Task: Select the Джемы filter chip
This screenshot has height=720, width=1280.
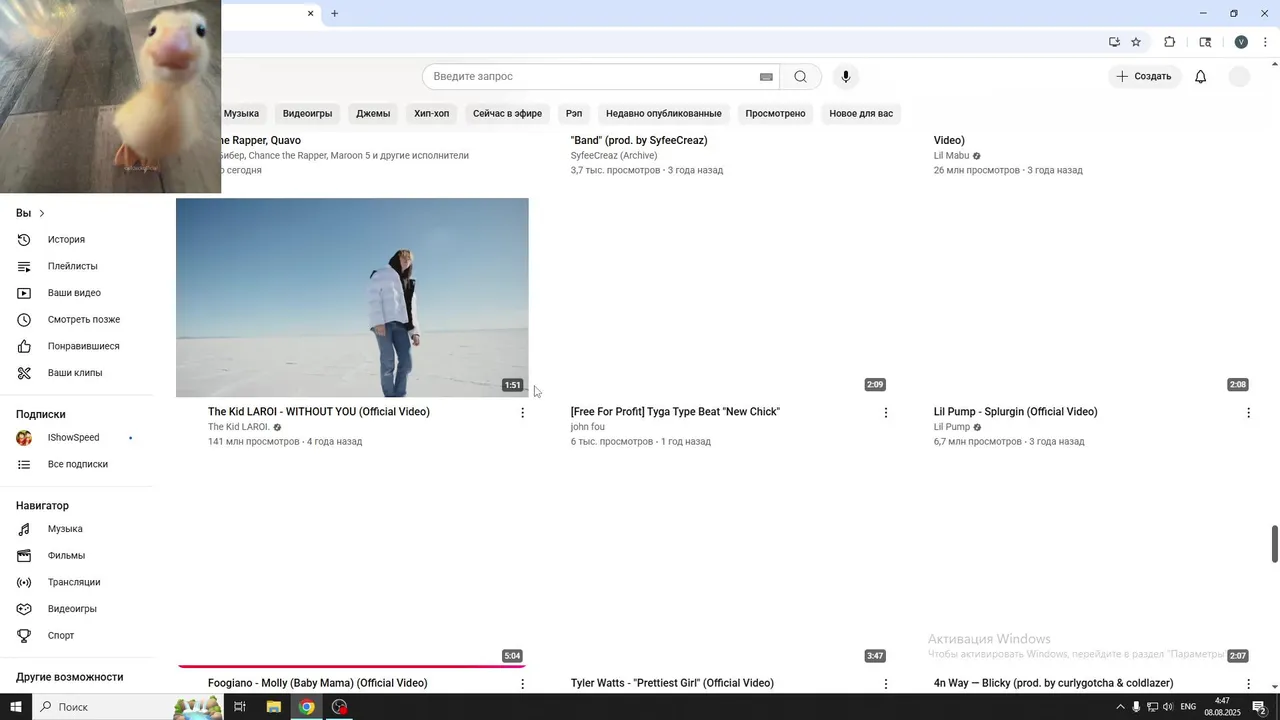Action: click(373, 114)
